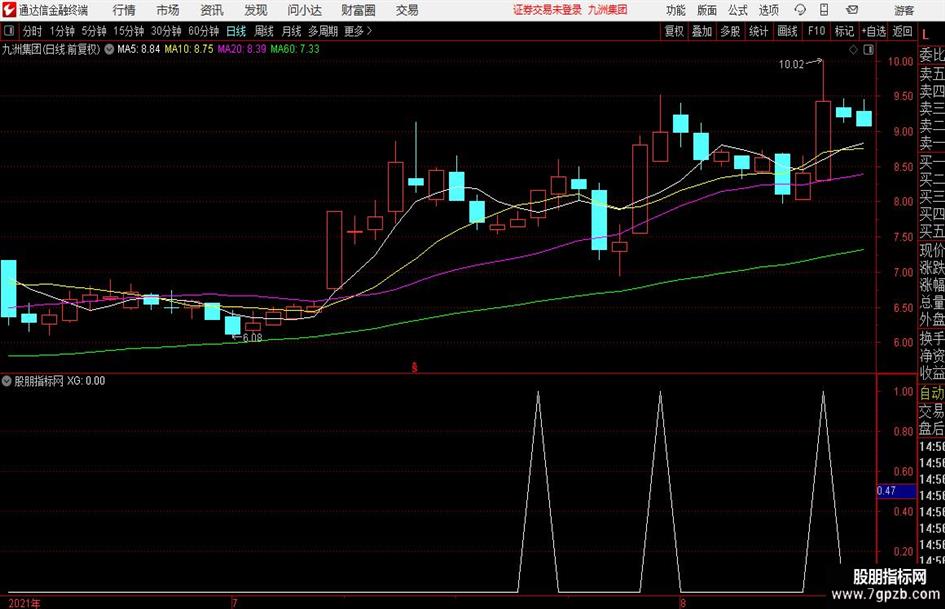The image size is (945, 609).
Task: Select the 多周期 multi-period tab
Action: [x=323, y=31]
